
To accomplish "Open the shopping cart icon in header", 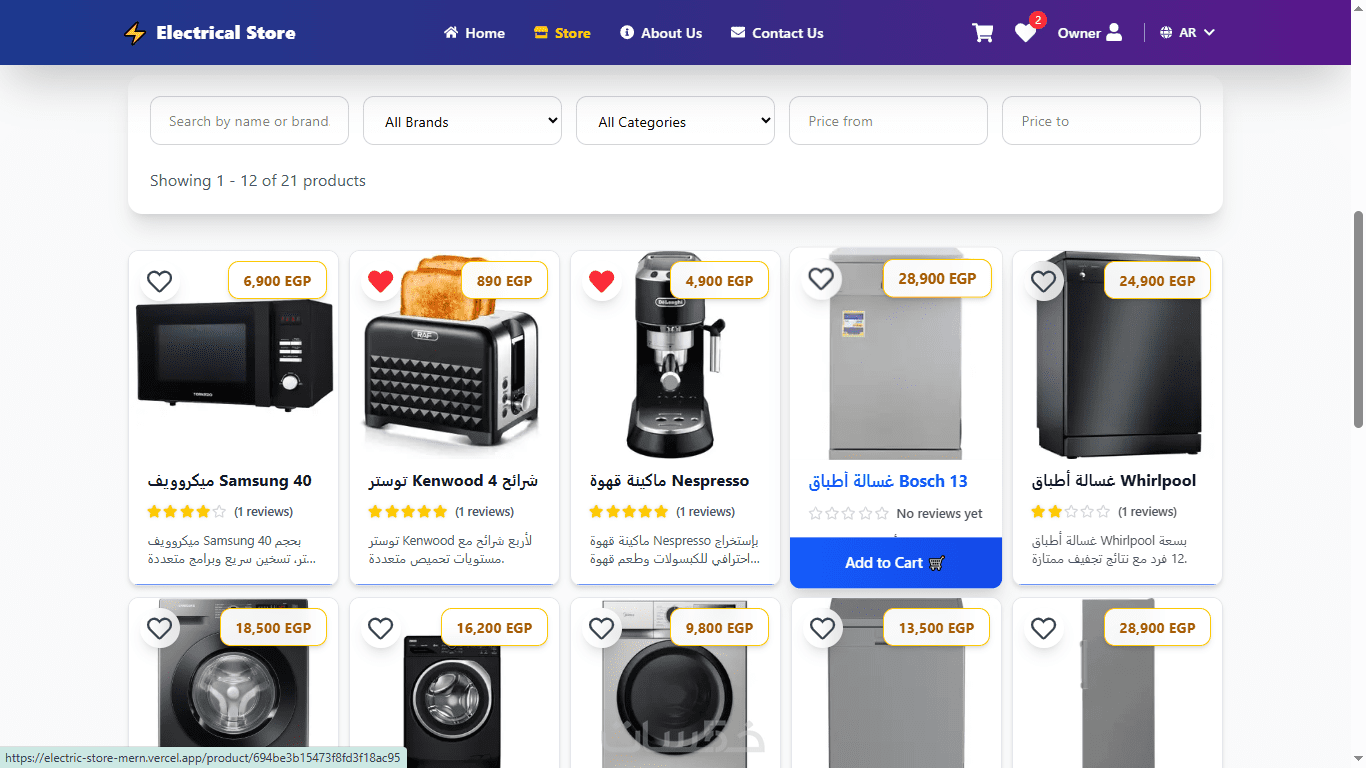I will tap(983, 33).
